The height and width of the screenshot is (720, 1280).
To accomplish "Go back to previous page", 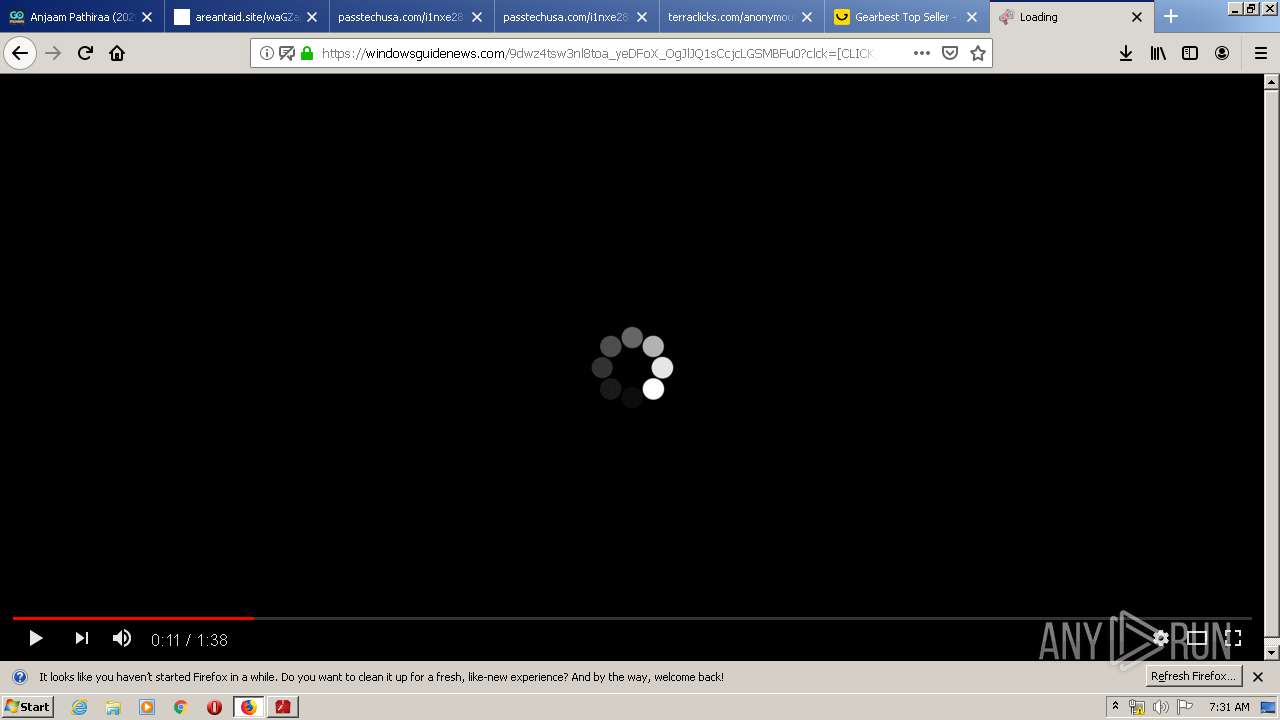I will pos(20,53).
